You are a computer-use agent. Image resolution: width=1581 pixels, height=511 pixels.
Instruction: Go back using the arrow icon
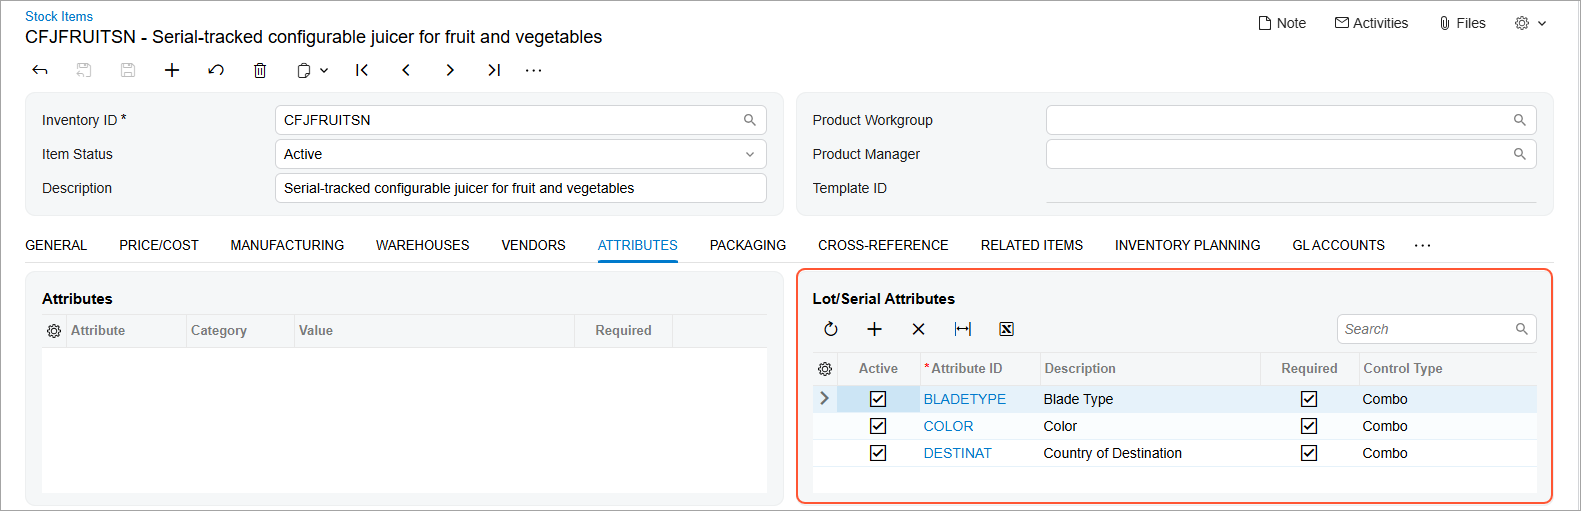[x=40, y=70]
